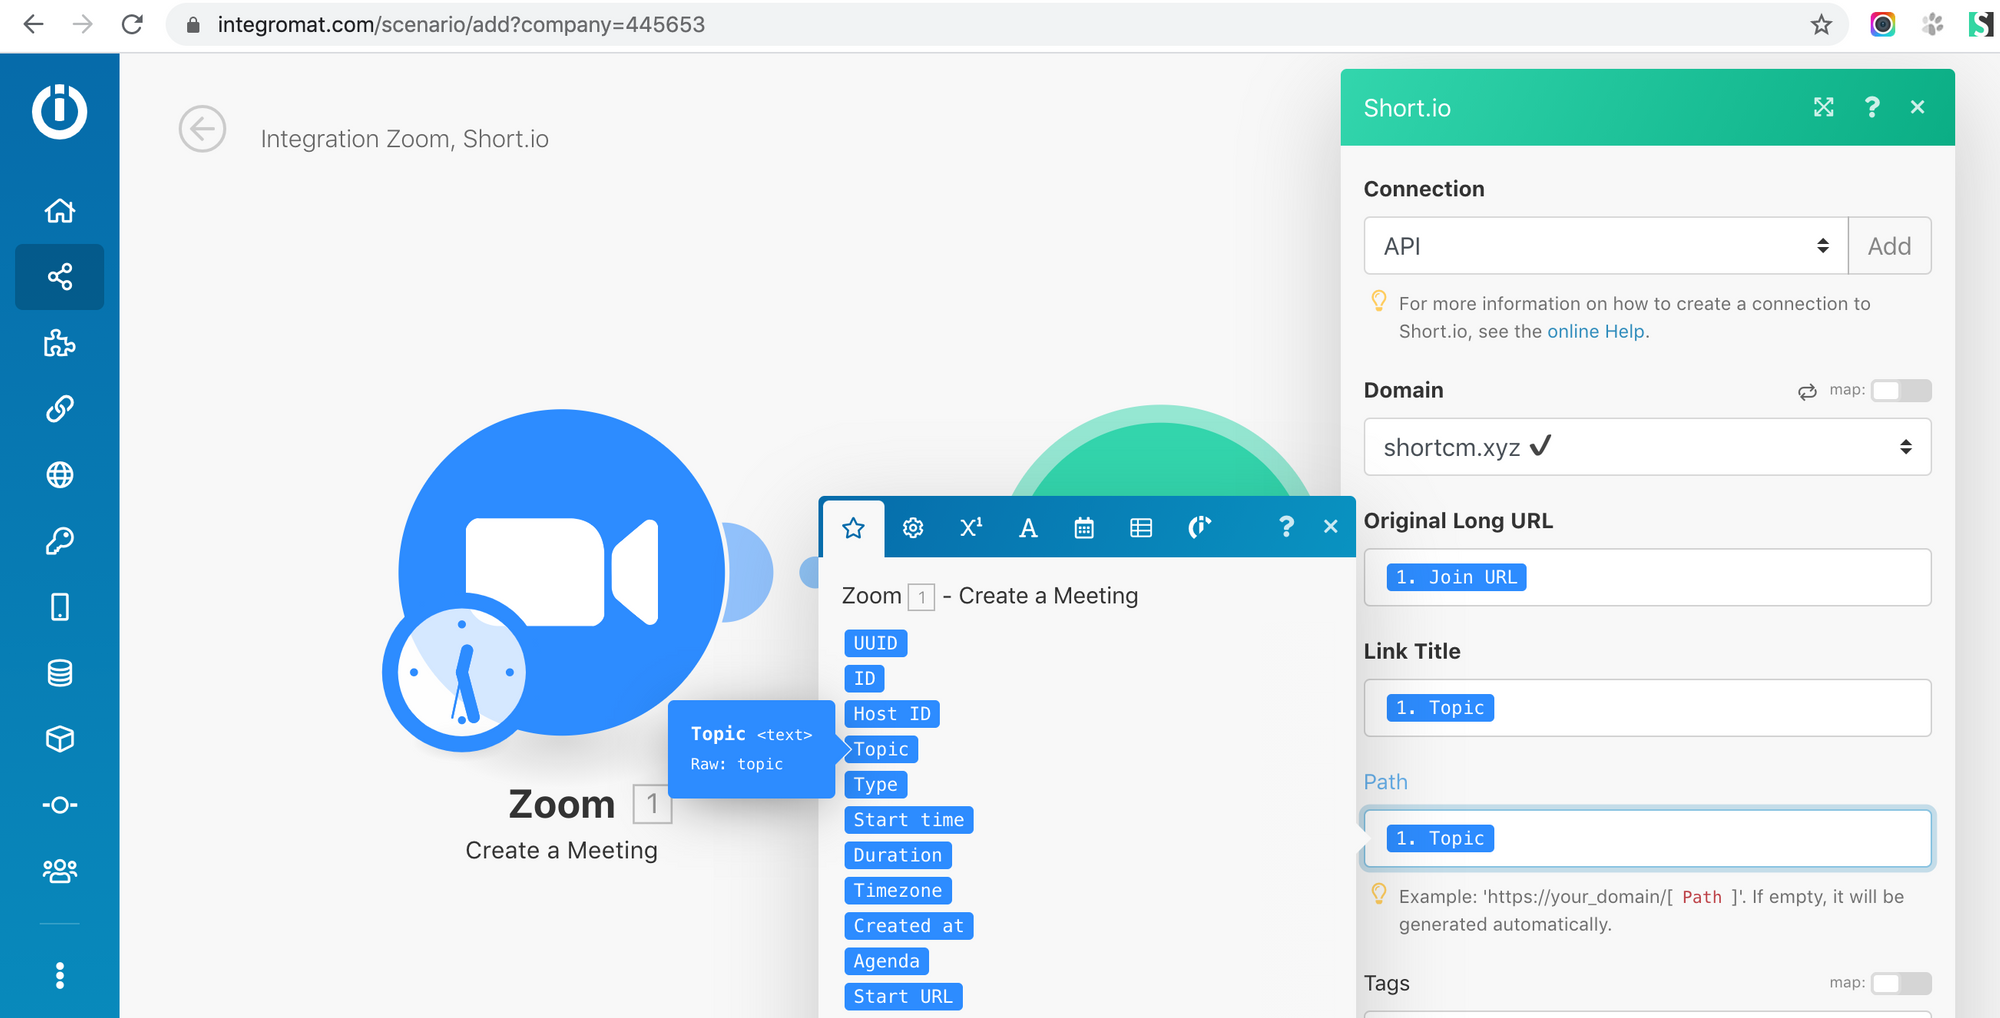Expand the Short.io panel to fullscreen

pos(1824,107)
